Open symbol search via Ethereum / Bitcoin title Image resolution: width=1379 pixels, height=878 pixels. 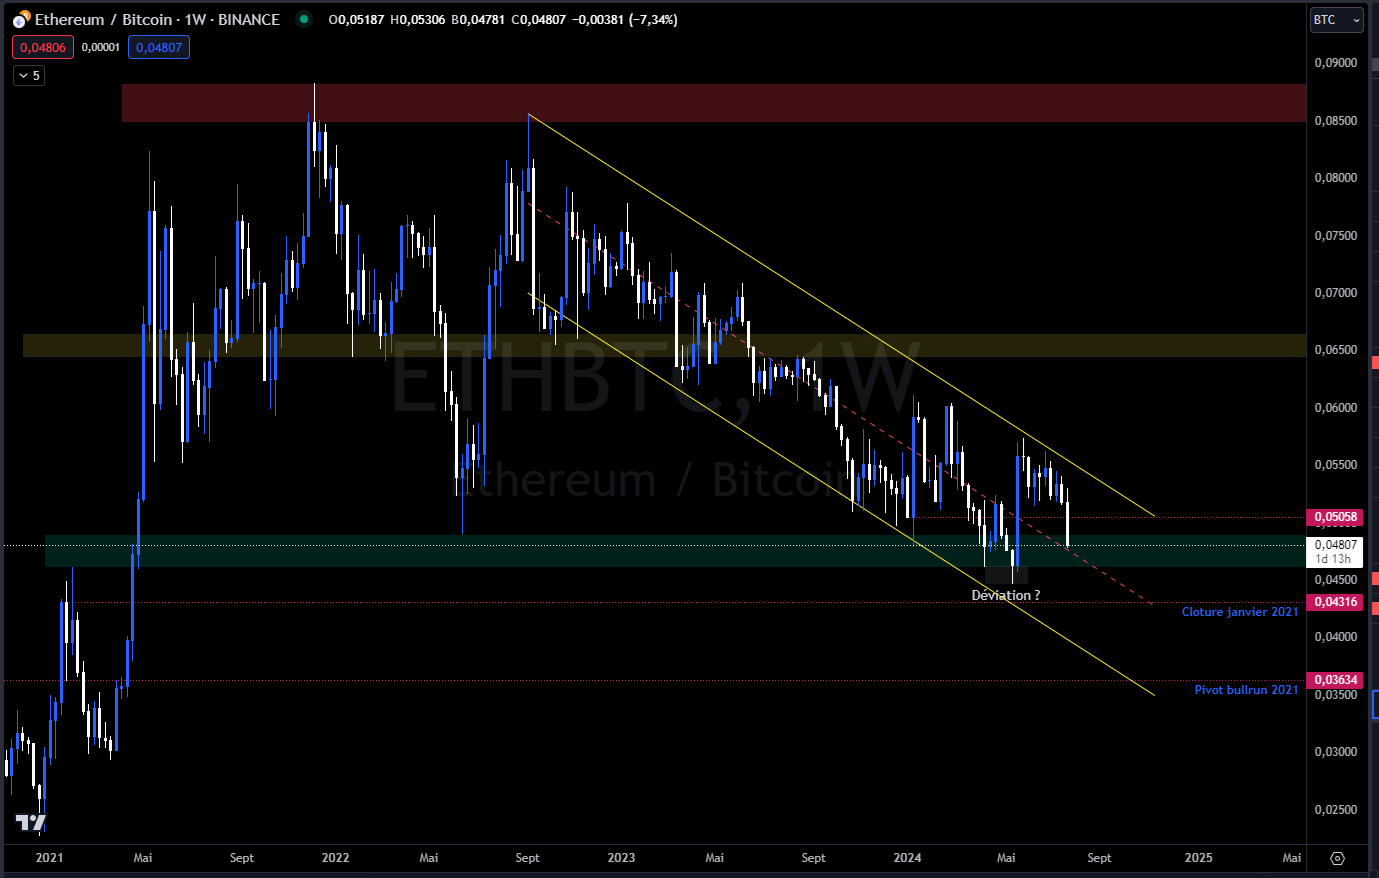pyautogui.click(x=157, y=20)
